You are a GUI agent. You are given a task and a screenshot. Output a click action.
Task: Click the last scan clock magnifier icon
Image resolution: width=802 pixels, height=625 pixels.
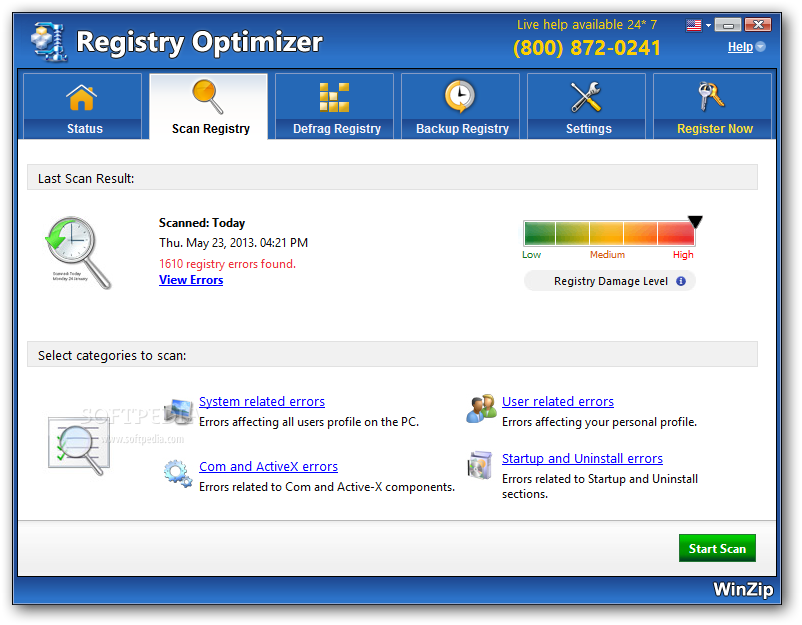pos(78,253)
